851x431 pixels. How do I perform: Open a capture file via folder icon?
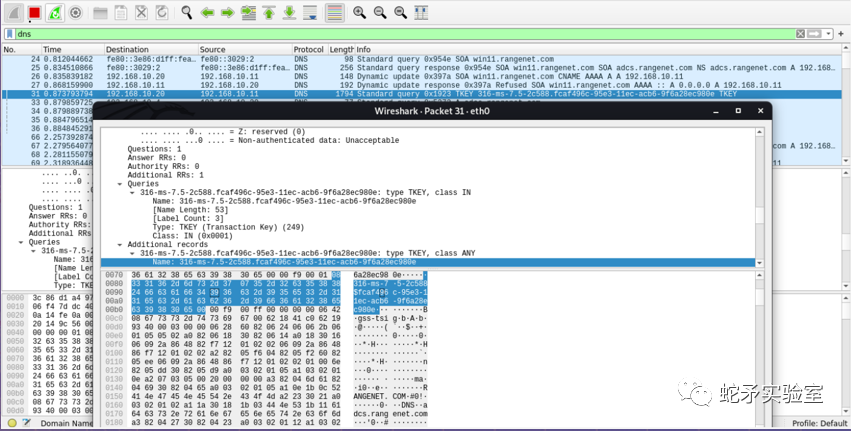tap(100, 13)
